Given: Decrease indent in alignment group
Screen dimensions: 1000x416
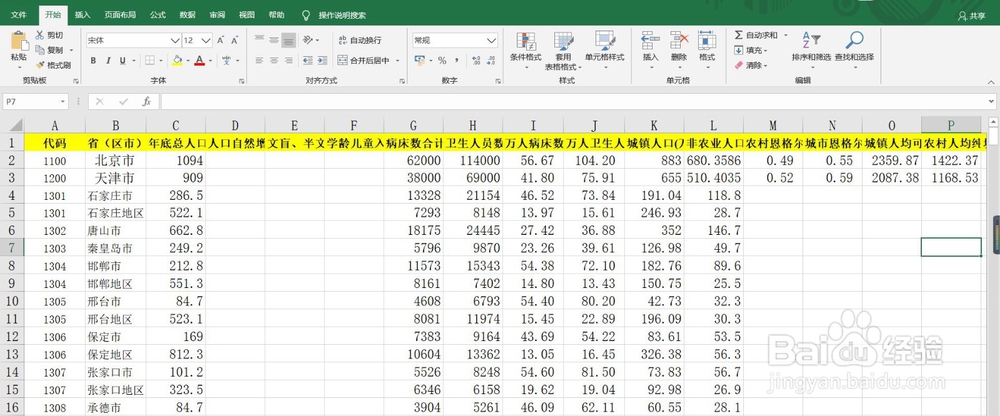Looking at the screenshot, I should click(307, 61).
